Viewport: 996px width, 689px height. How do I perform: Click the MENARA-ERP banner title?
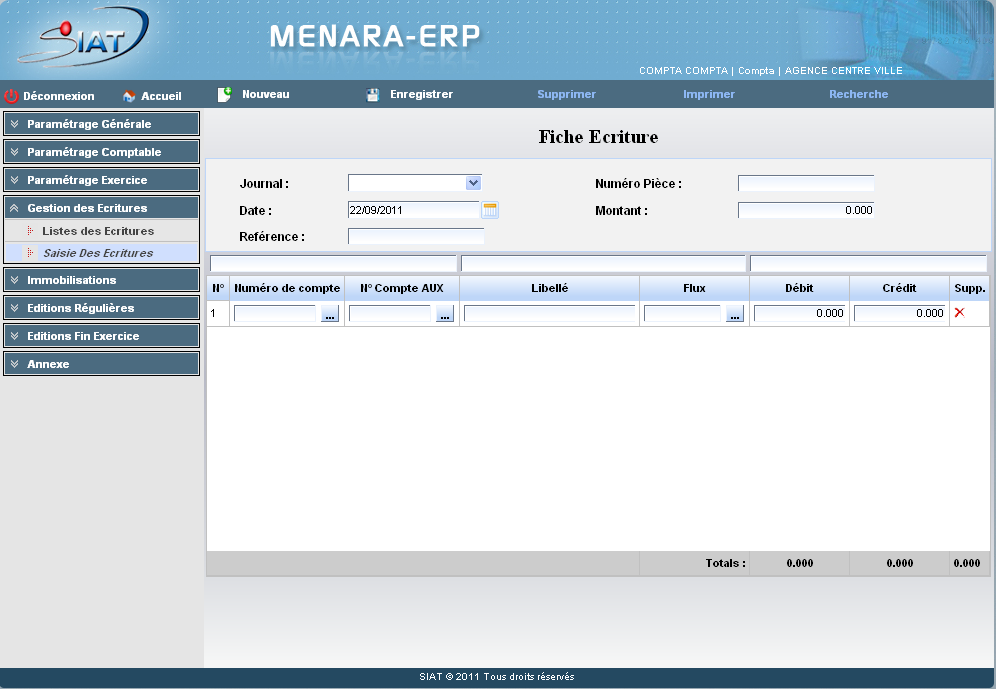click(375, 36)
